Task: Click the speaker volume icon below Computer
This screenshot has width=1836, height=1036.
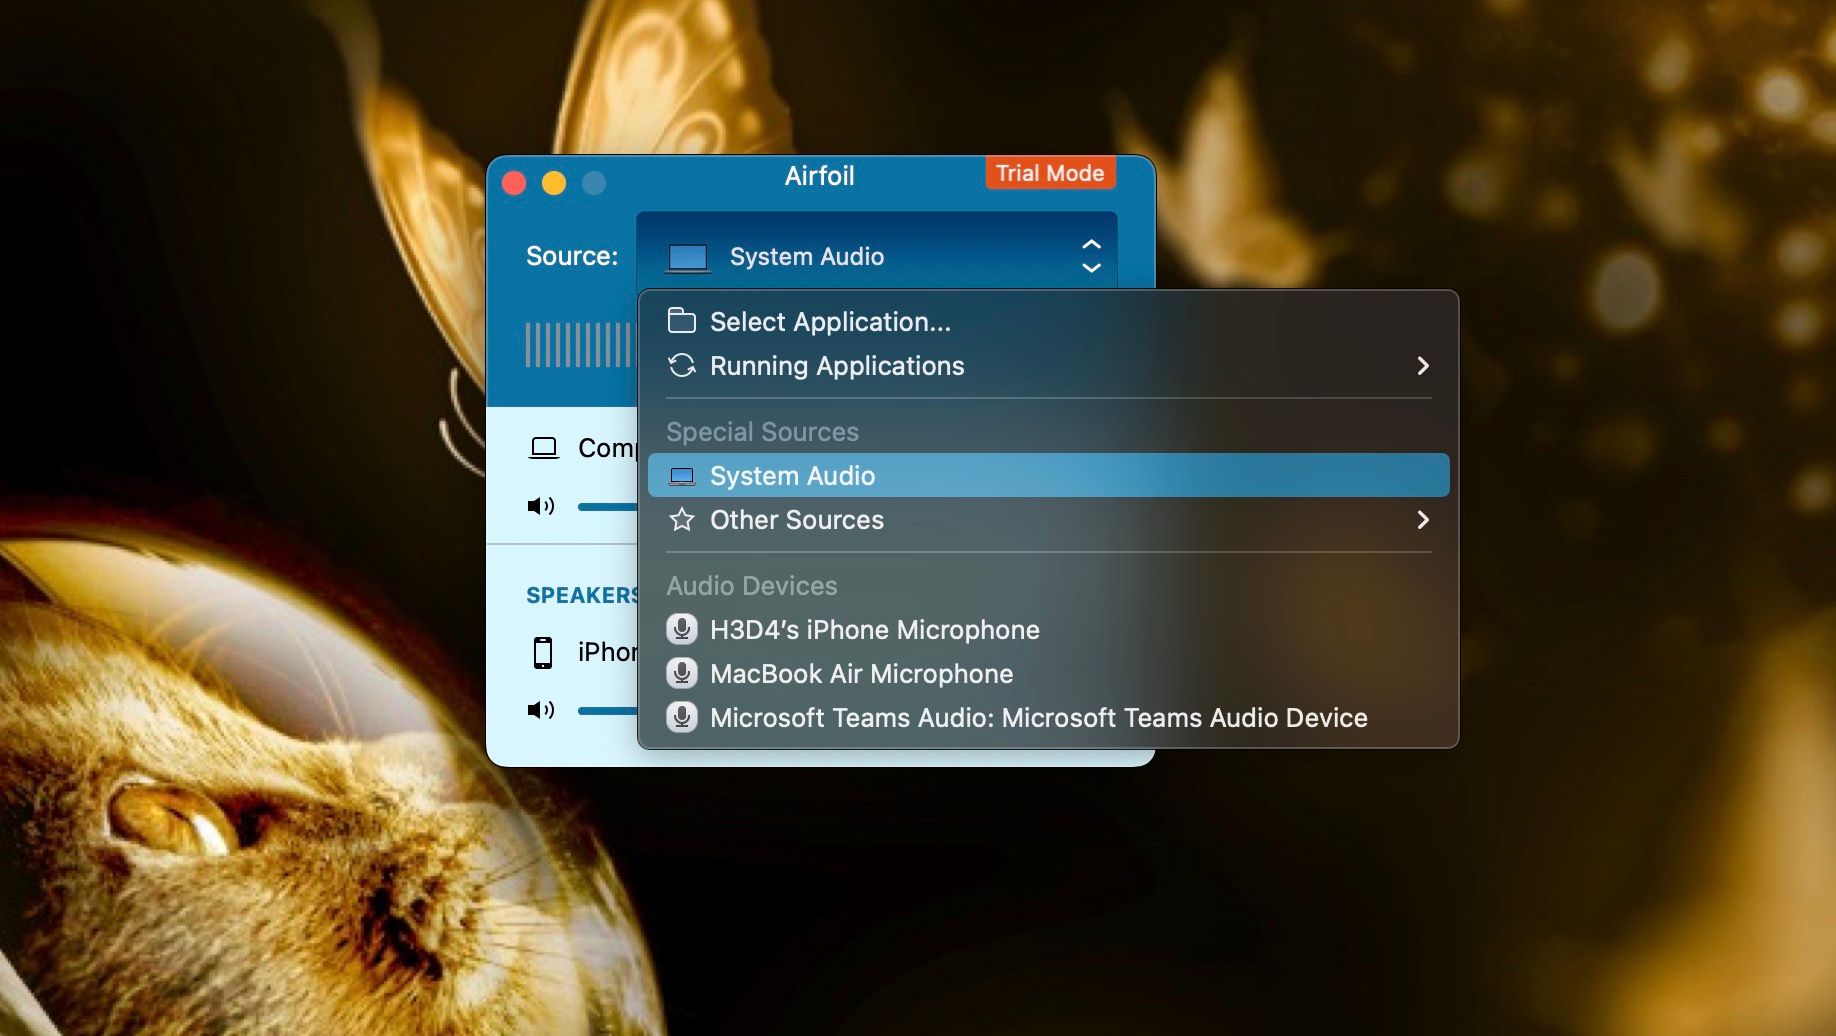Action: (540, 506)
